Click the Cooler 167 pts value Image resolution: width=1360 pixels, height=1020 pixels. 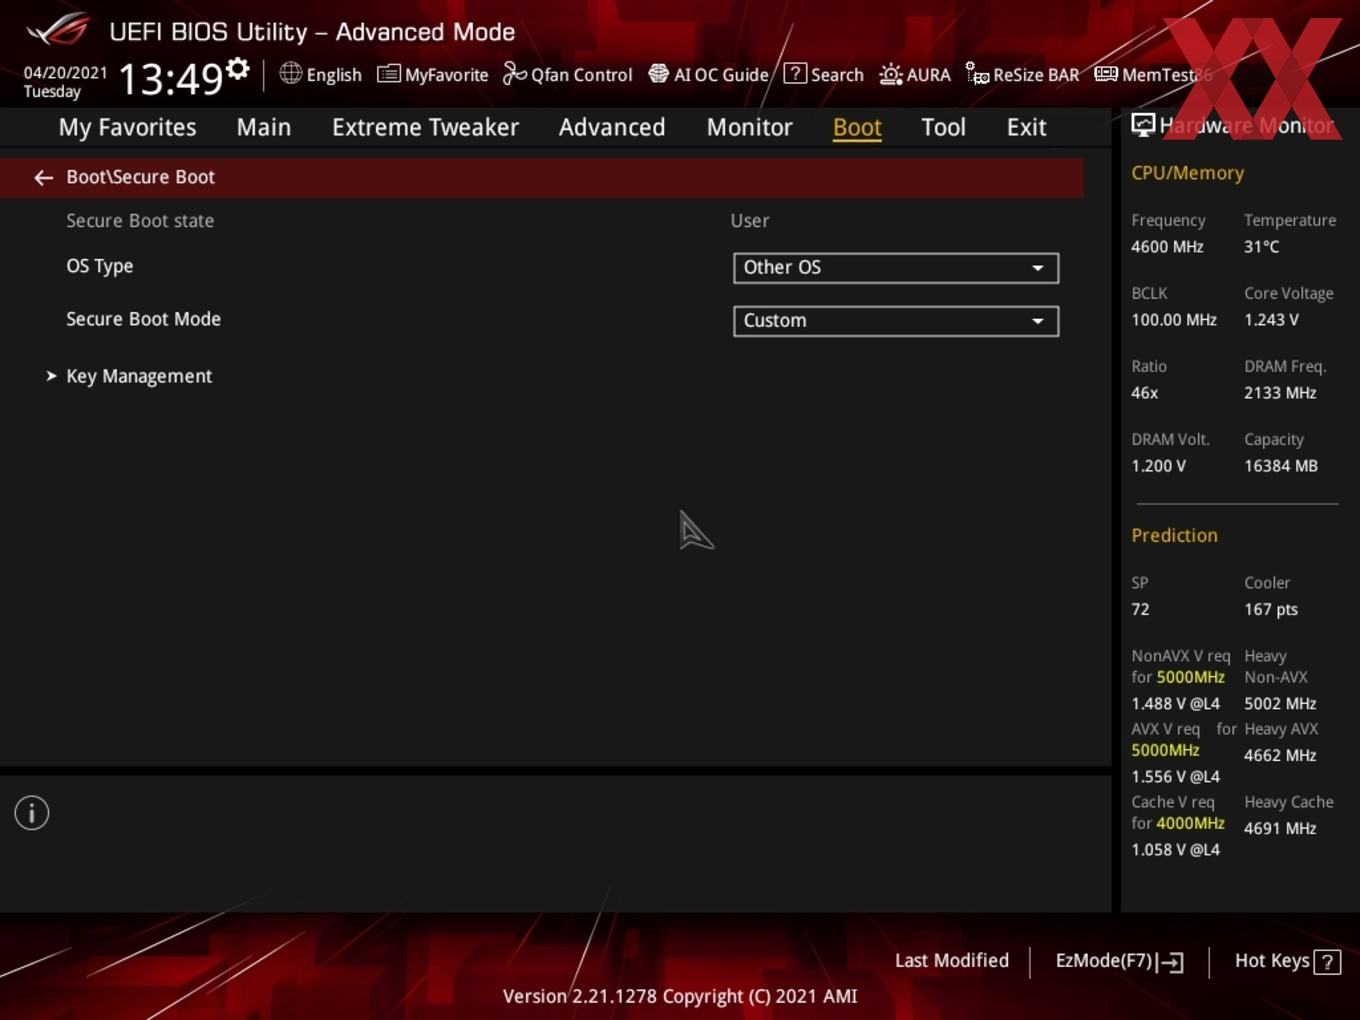(x=1271, y=609)
